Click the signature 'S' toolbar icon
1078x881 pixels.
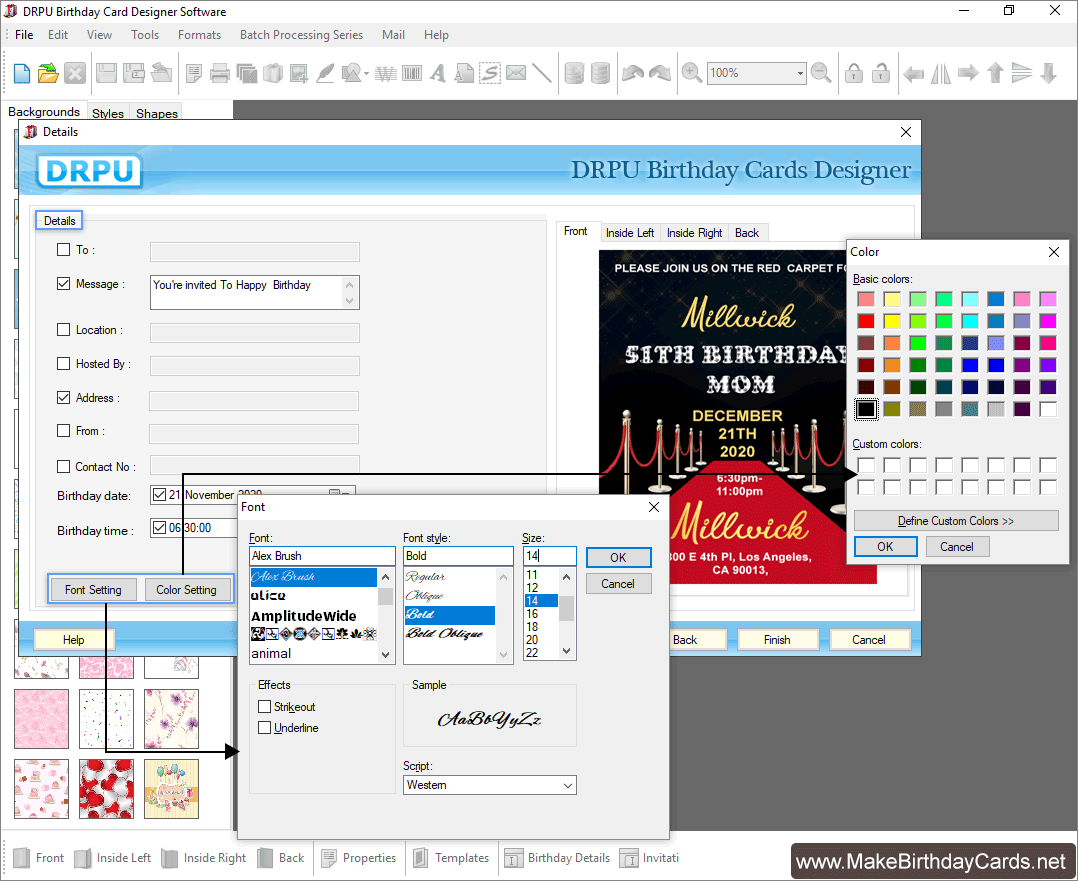point(490,73)
